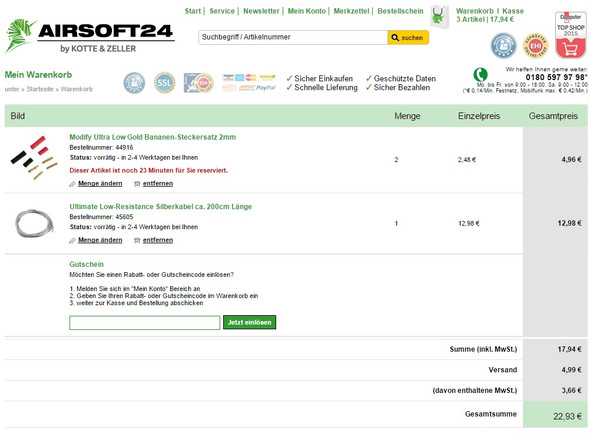
Task: Click the suchen search button
Action: point(408,38)
